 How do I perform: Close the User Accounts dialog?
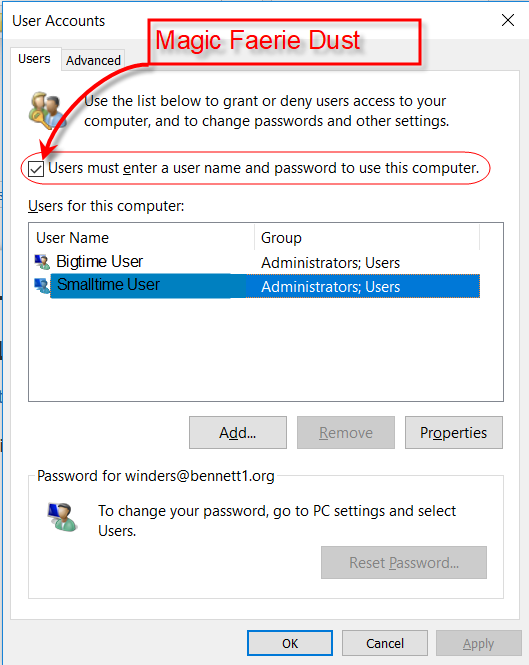(507, 20)
